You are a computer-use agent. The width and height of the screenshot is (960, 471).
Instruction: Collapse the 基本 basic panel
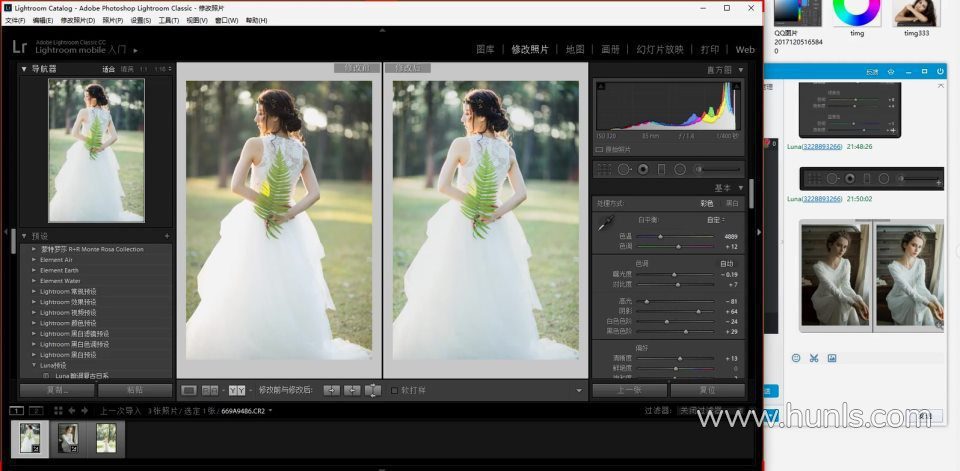(741, 188)
